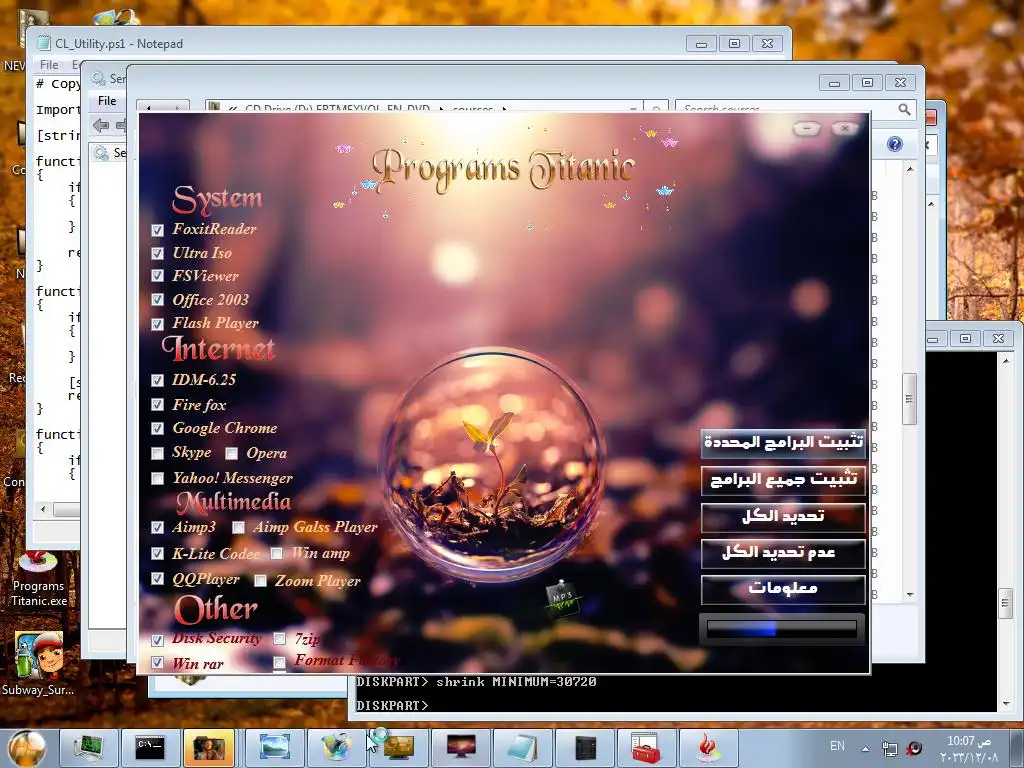Click Notepad horizontal scrollbar left arrow
Viewport: 1024px width, 768px height.
pos(43,509)
